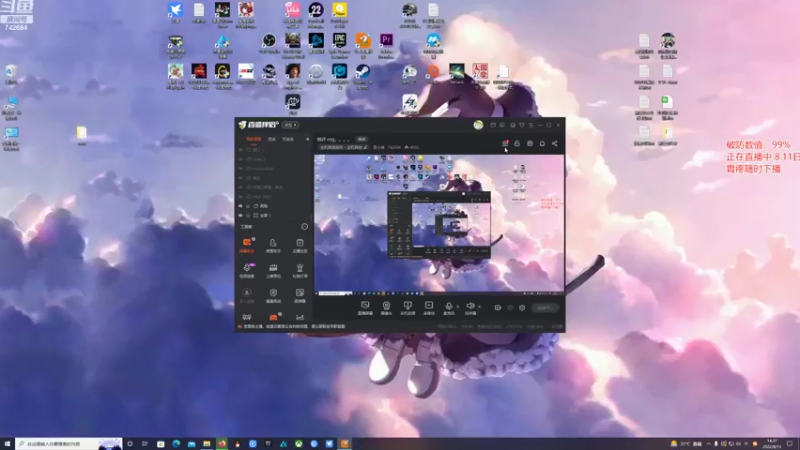800x450 pixels.
Task: Click the Adobe Premiere Pro desktop icon
Action: tap(386, 43)
